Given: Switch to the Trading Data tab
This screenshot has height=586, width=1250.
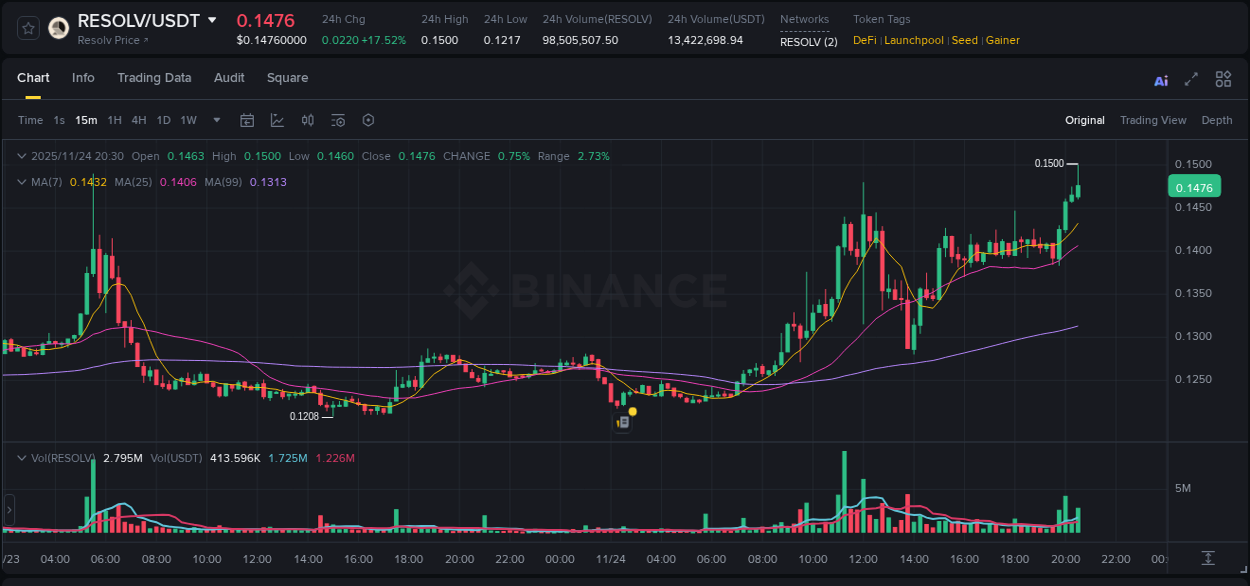Looking at the screenshot, I should (x=154, y=78).
